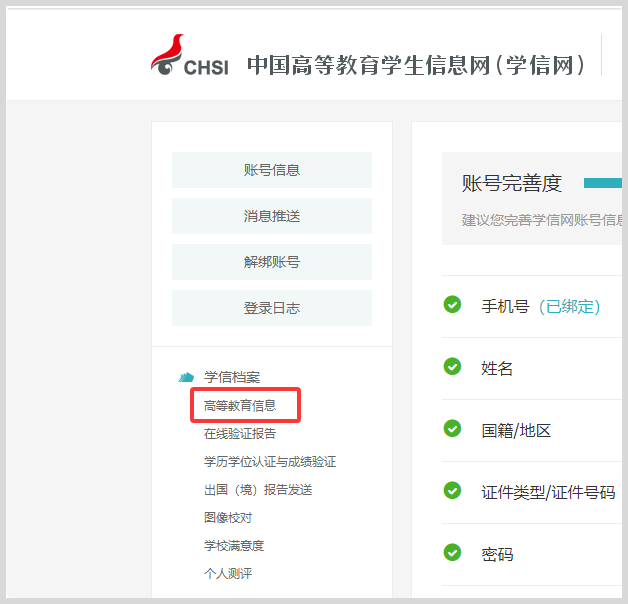Click the 证件类型/证件号码 row label

click(x=548, y=493)
